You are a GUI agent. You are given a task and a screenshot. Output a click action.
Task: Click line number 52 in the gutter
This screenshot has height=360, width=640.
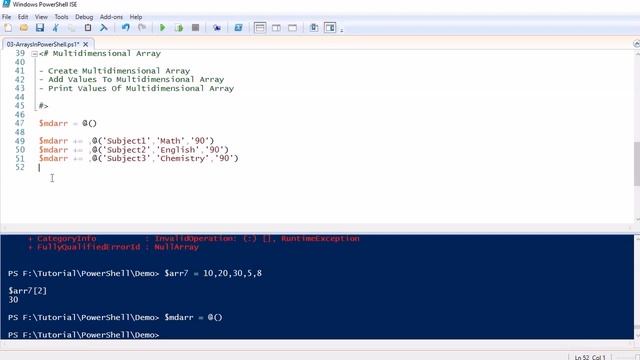[x=20, y=167]
